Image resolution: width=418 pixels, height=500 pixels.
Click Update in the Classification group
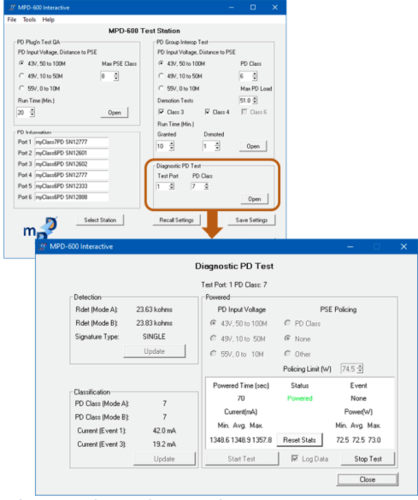pyautogui.click(x=164, y=459)
